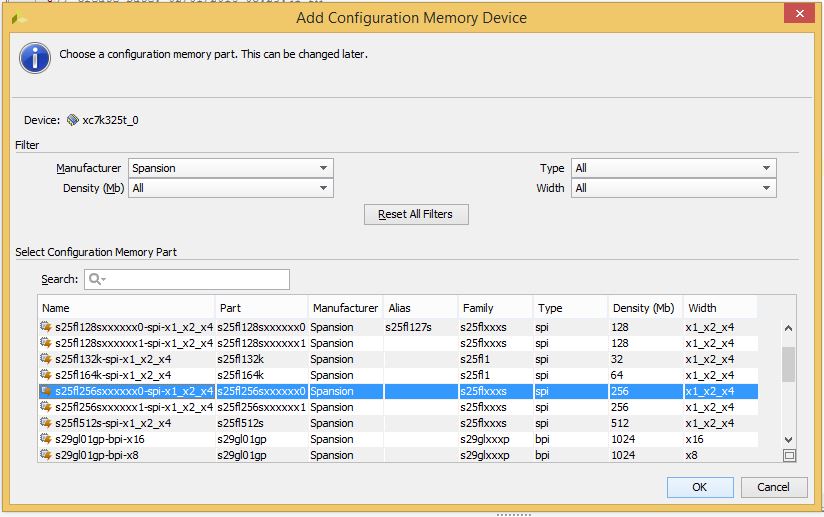Click the xc7k325t_0 device chip icon
The width and height of the screenshot is (824, 517).
pyautogui.click(x=73, y=120)
